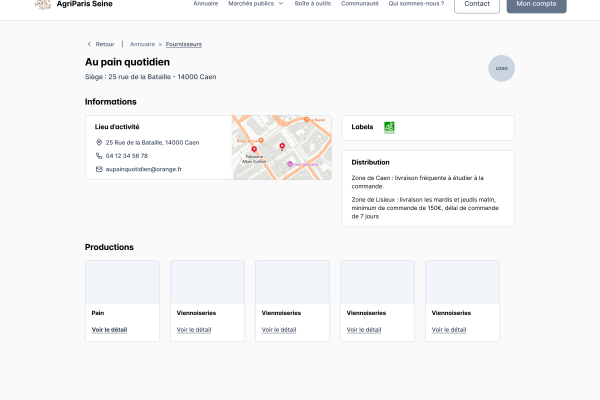The image size is (600, 400).
Task: Go to Boîte à outils
Action: tap(313, 3)
